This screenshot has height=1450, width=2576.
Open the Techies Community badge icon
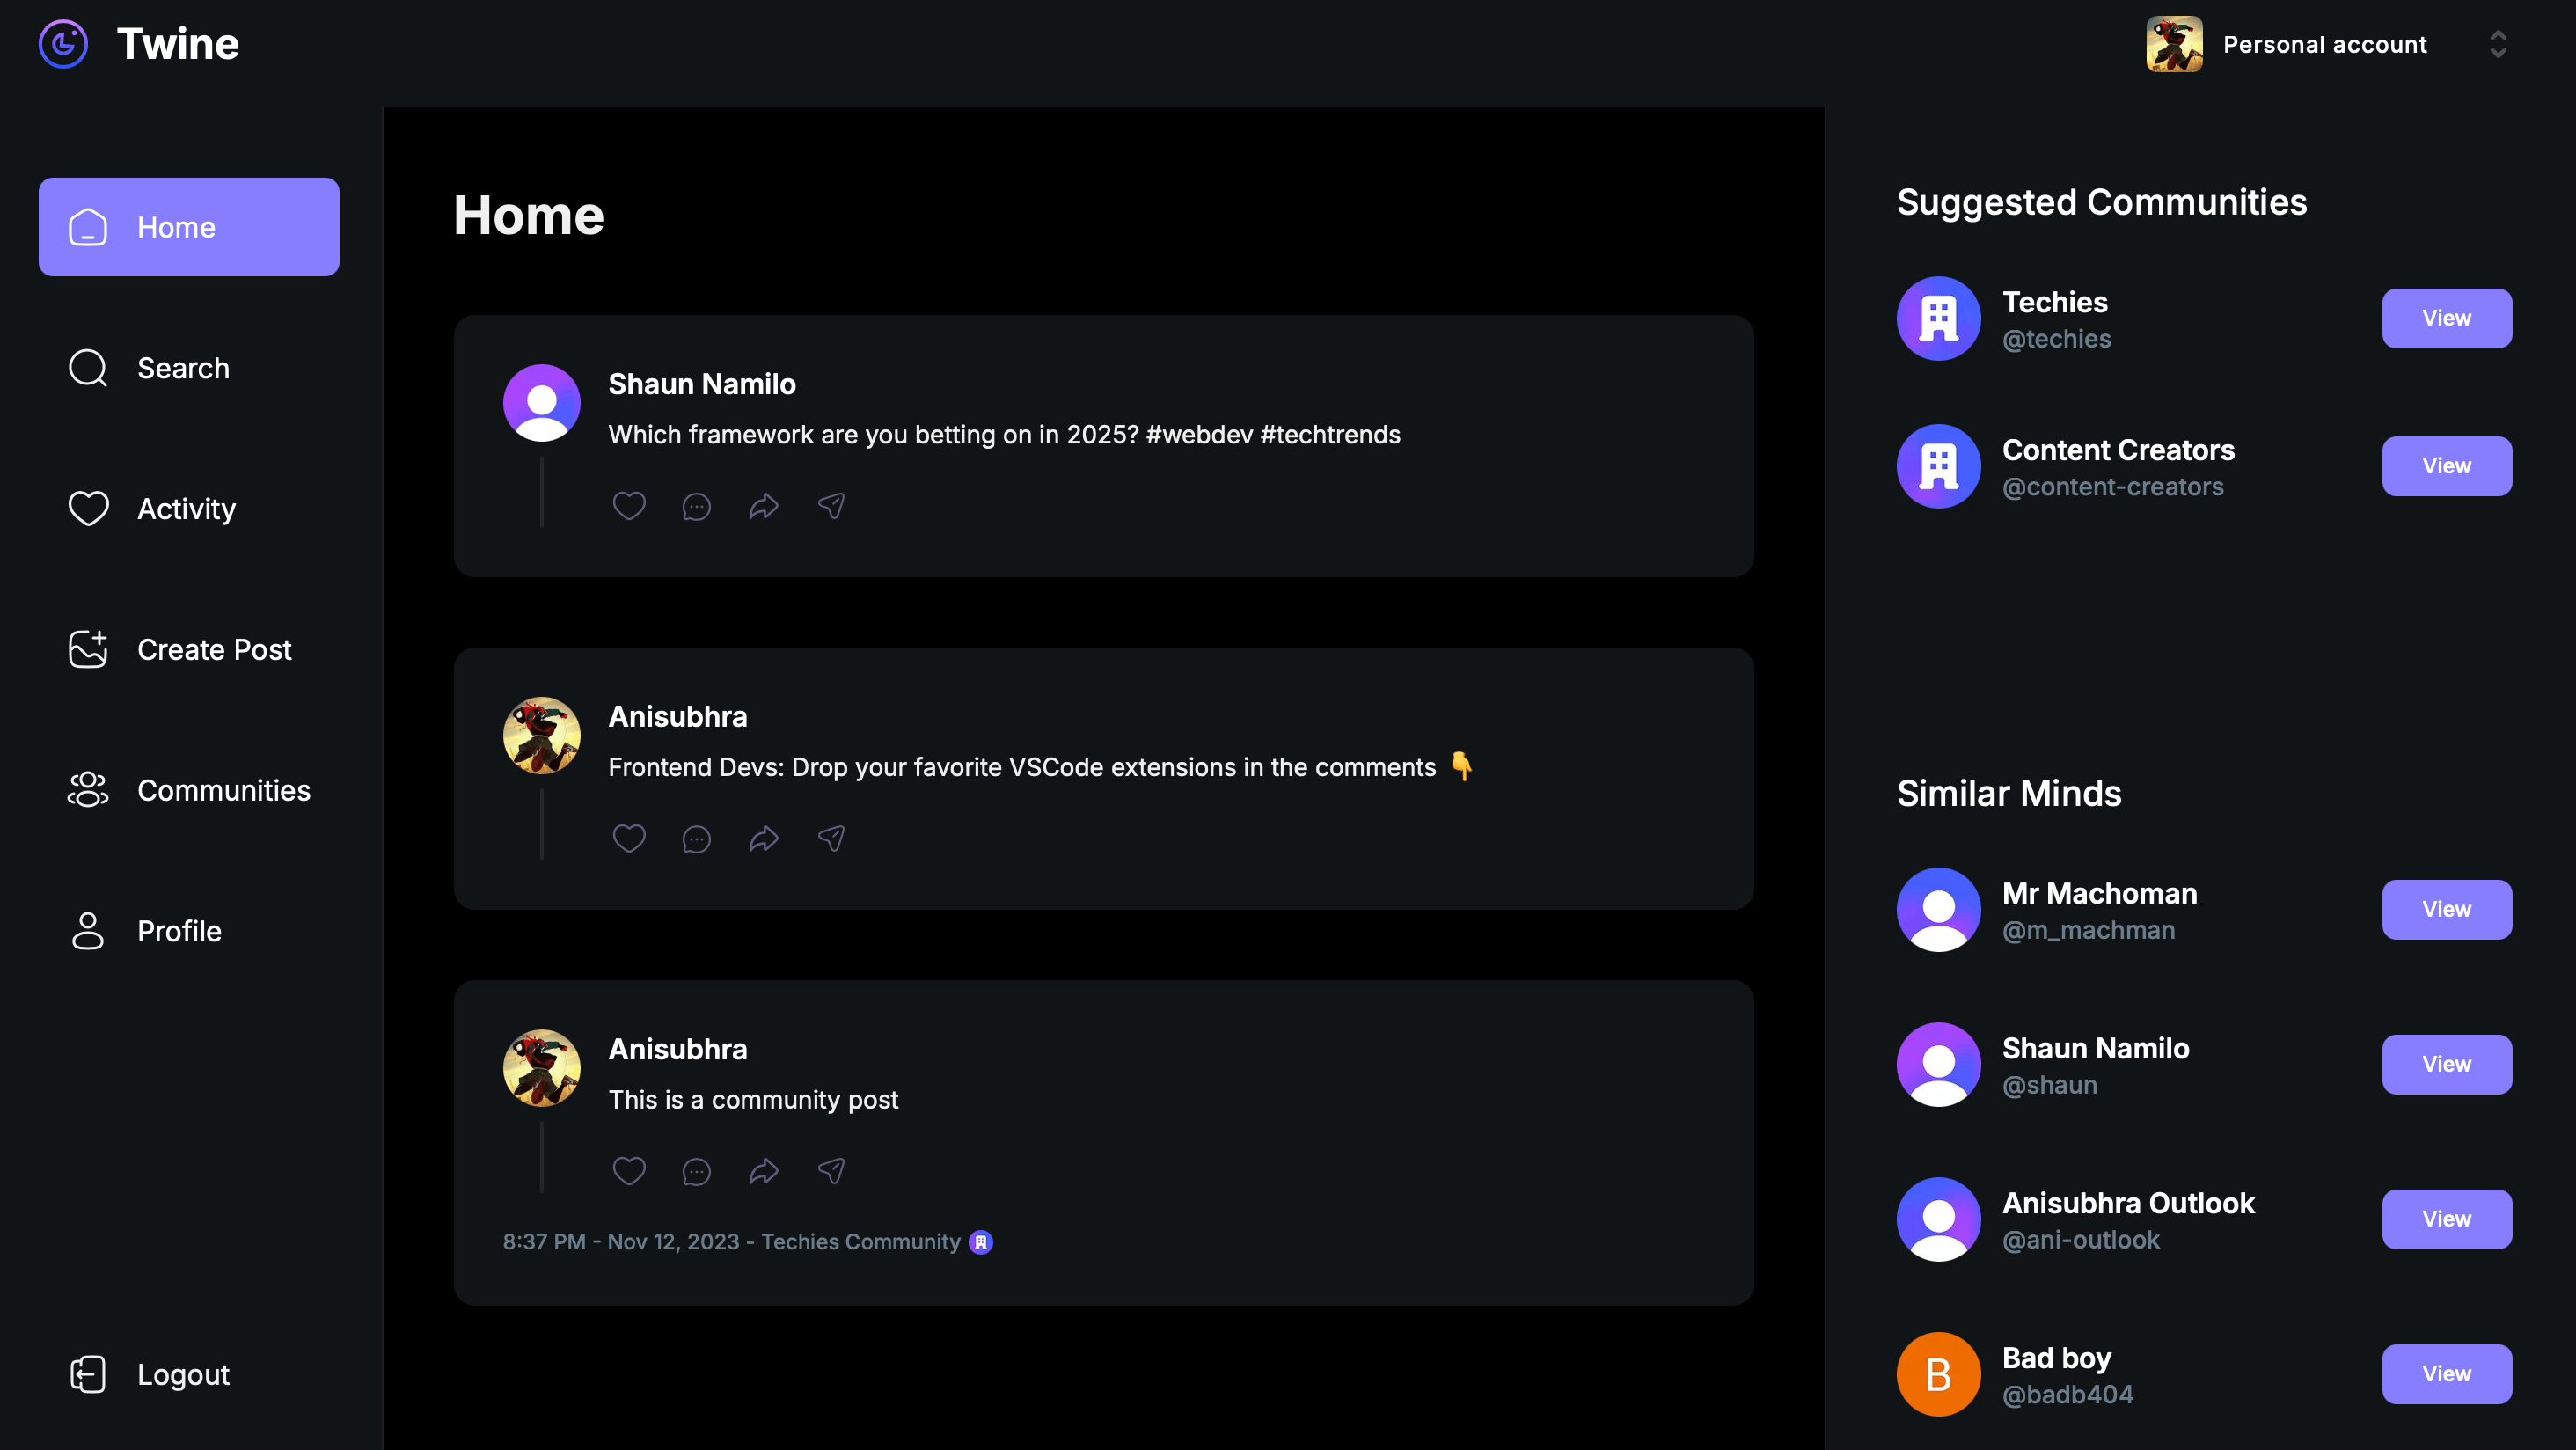tap(981, 1241)
